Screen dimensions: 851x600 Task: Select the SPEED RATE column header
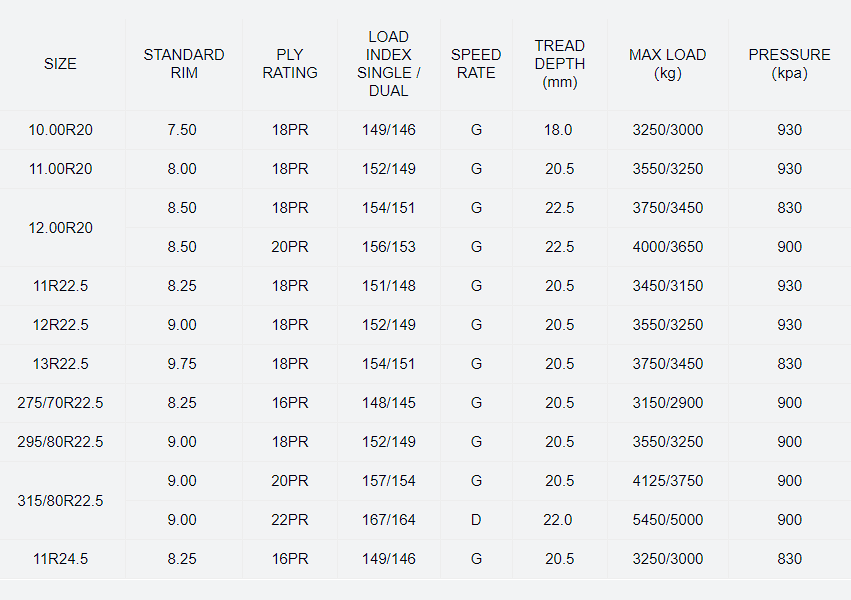pos(476,64)
